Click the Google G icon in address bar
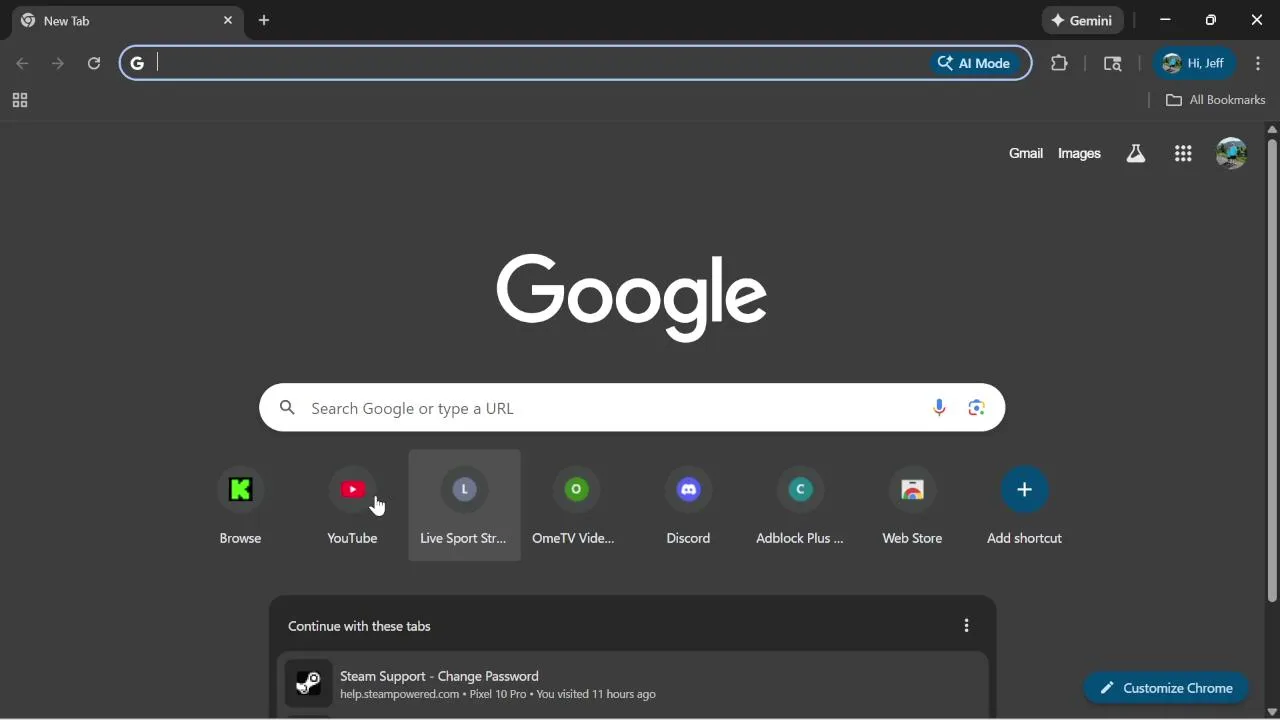 click(x=137, y=63)
